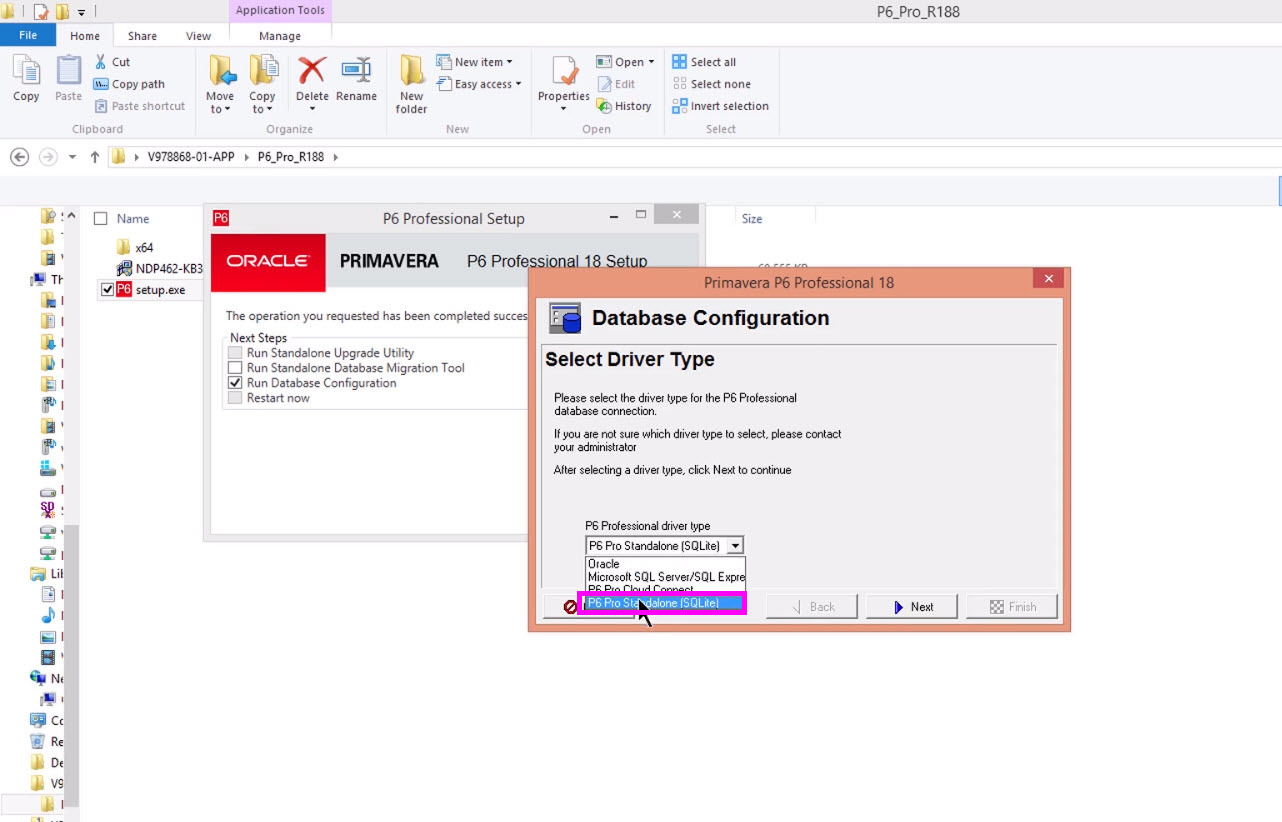
Task: Choose Microsoft SQL Server/SQL Express option
Action: [x=665, y=577]
